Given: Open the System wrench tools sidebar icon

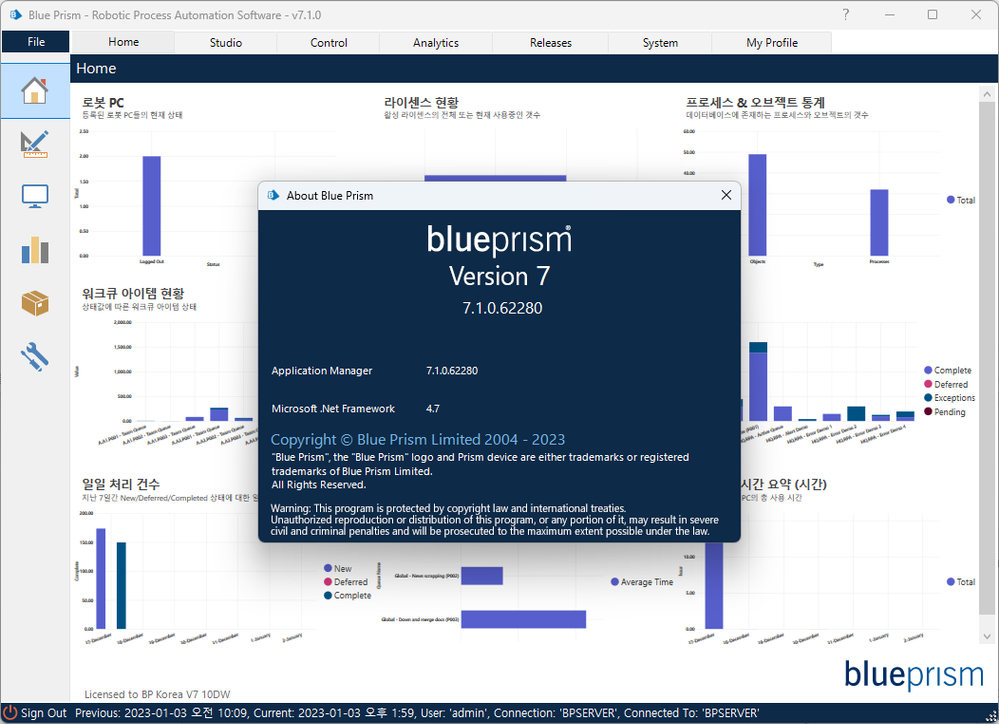Looking at the screenshot, I should pos(35,357).
